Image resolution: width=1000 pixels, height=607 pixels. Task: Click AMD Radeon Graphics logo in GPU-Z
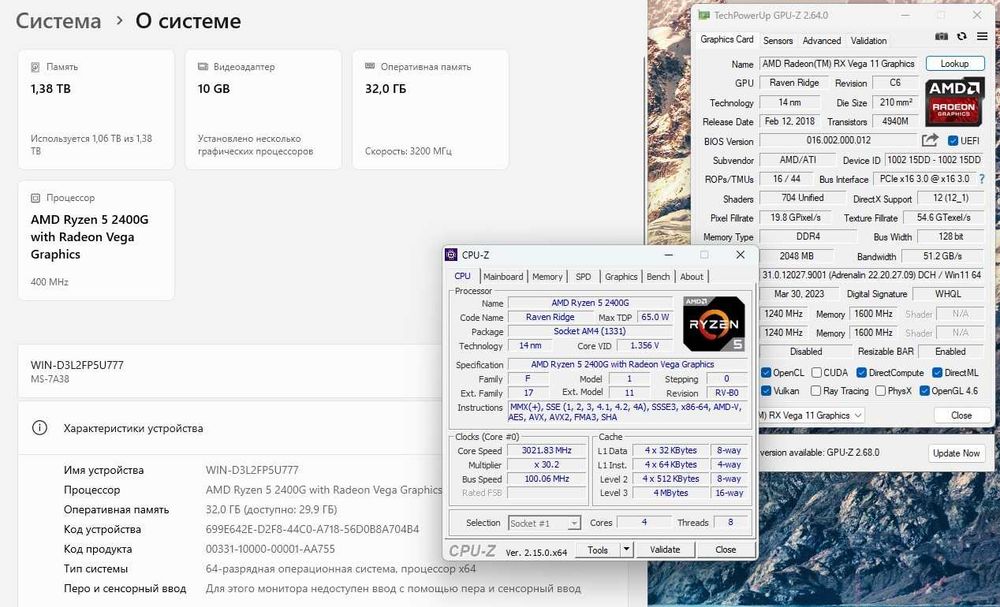(954, 102)
